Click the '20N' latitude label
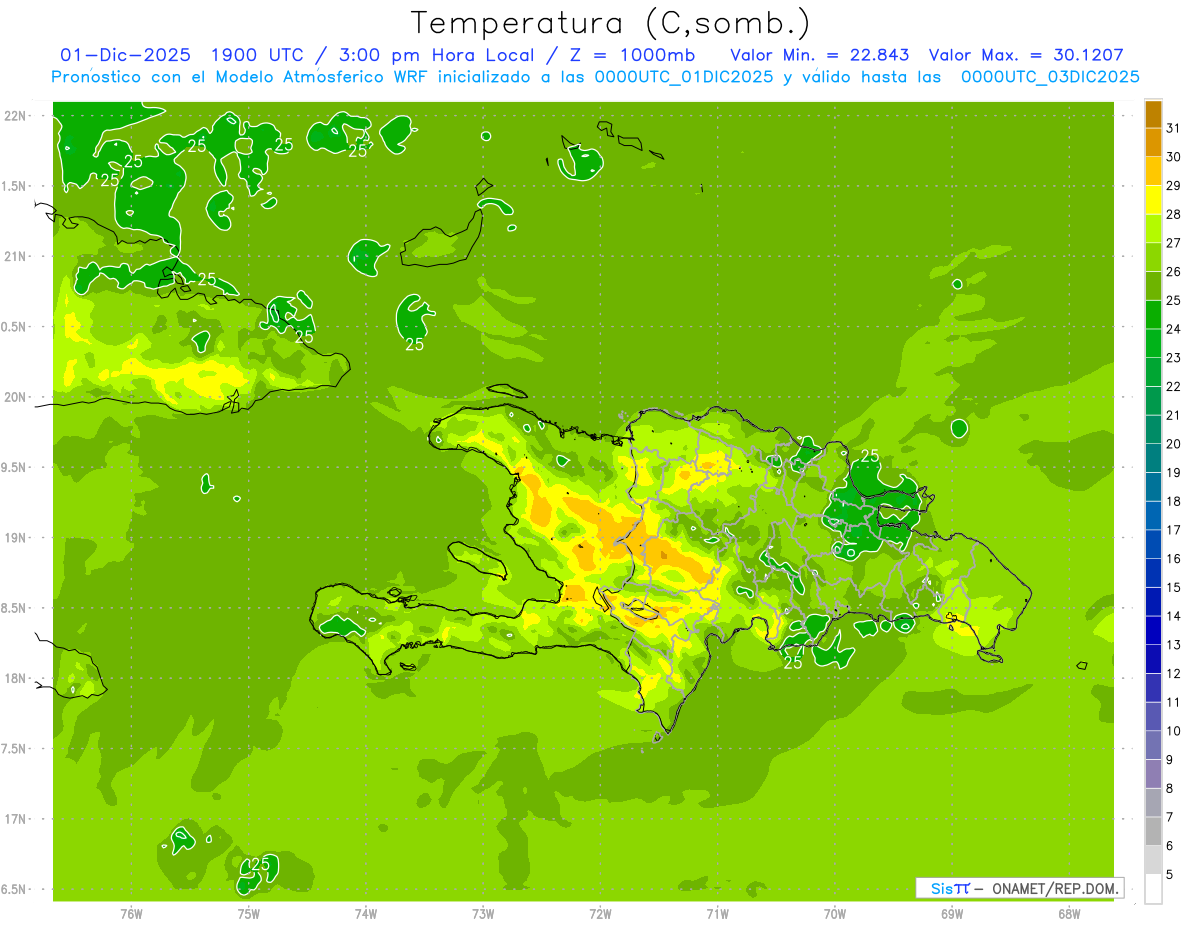Viewport: 1200px width, 927px height. click(x=17, y=397)
